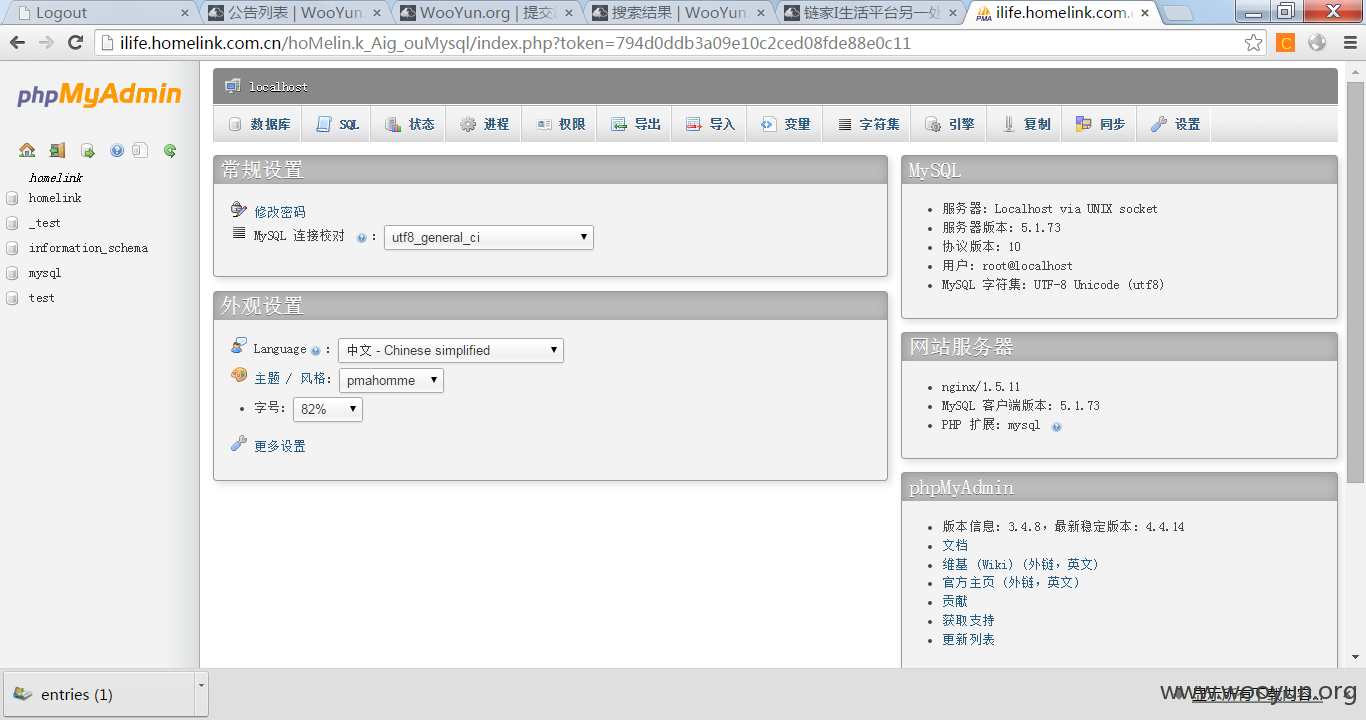Open the 状态 tab
1366x720 pixels.
pyautogui.click(x=409, y=124)
